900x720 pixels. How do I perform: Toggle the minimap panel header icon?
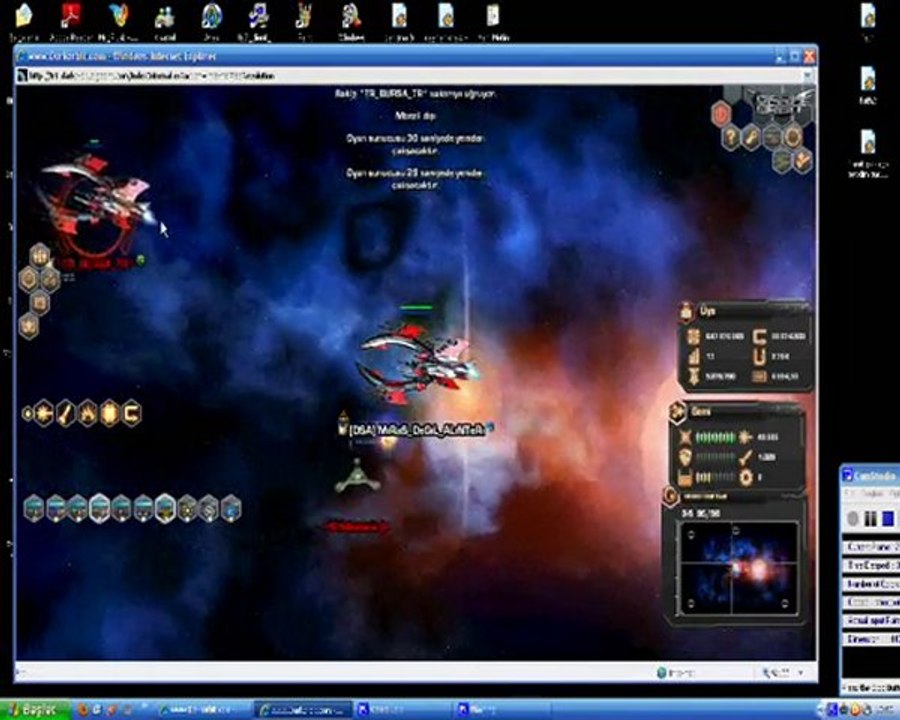tap(671, 496)
